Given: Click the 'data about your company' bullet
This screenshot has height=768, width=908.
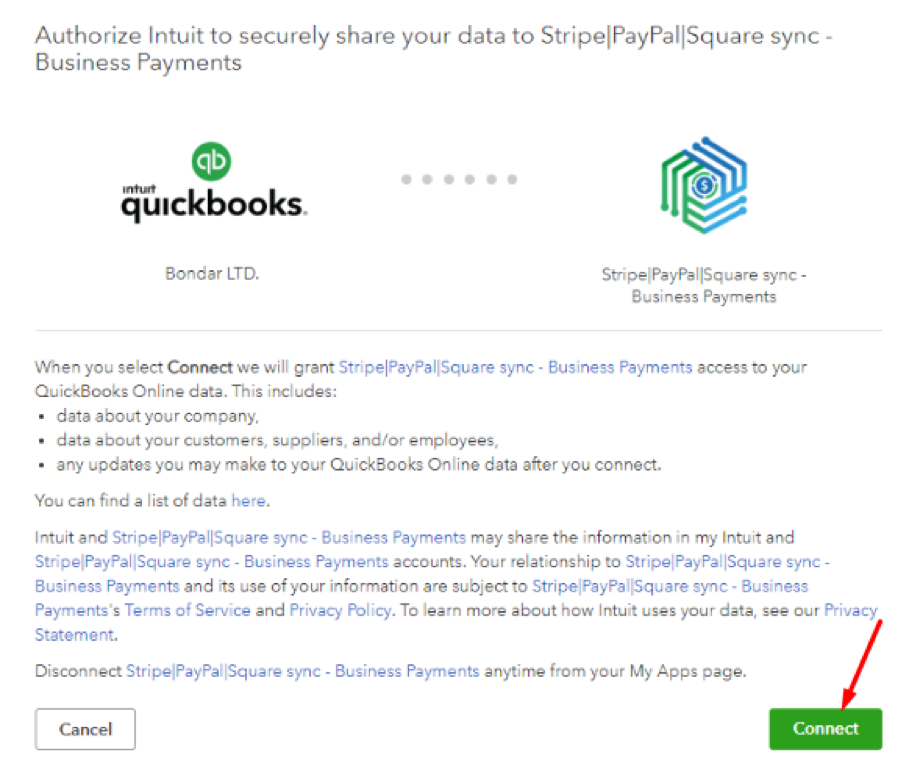Looking at the screenshot, I should tap(158, 416).
